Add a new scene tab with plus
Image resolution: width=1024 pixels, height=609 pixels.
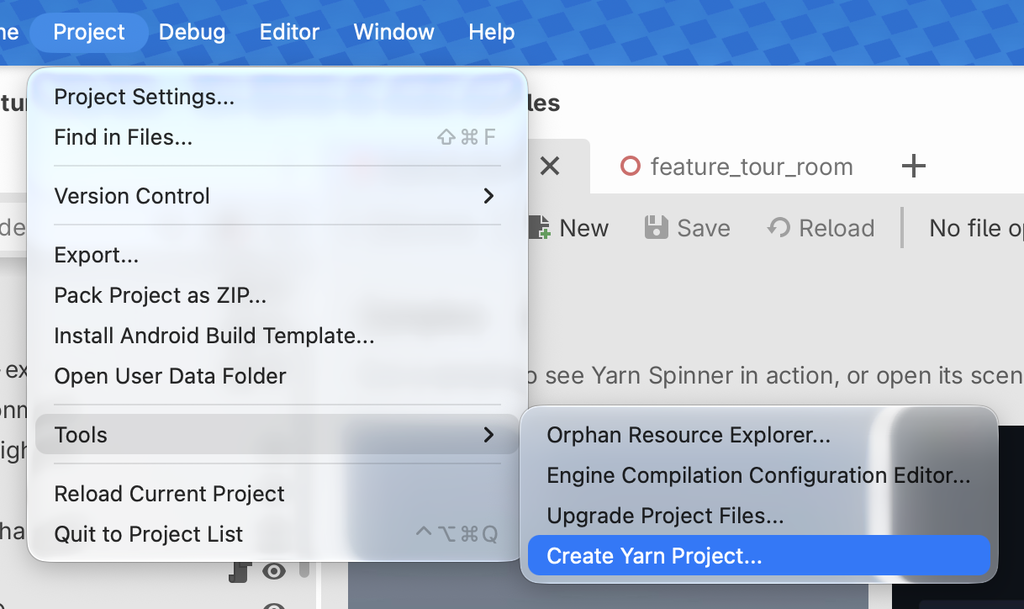pyautogui.click(x=914, y=166)
